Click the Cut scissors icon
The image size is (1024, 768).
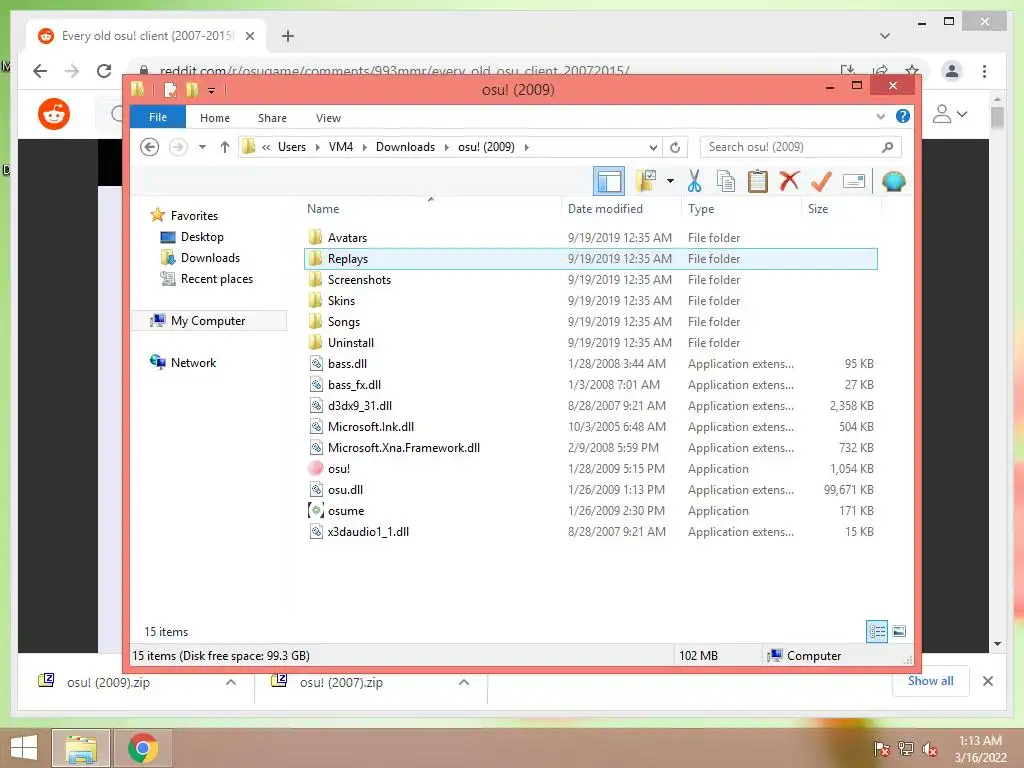coord(694,181)
